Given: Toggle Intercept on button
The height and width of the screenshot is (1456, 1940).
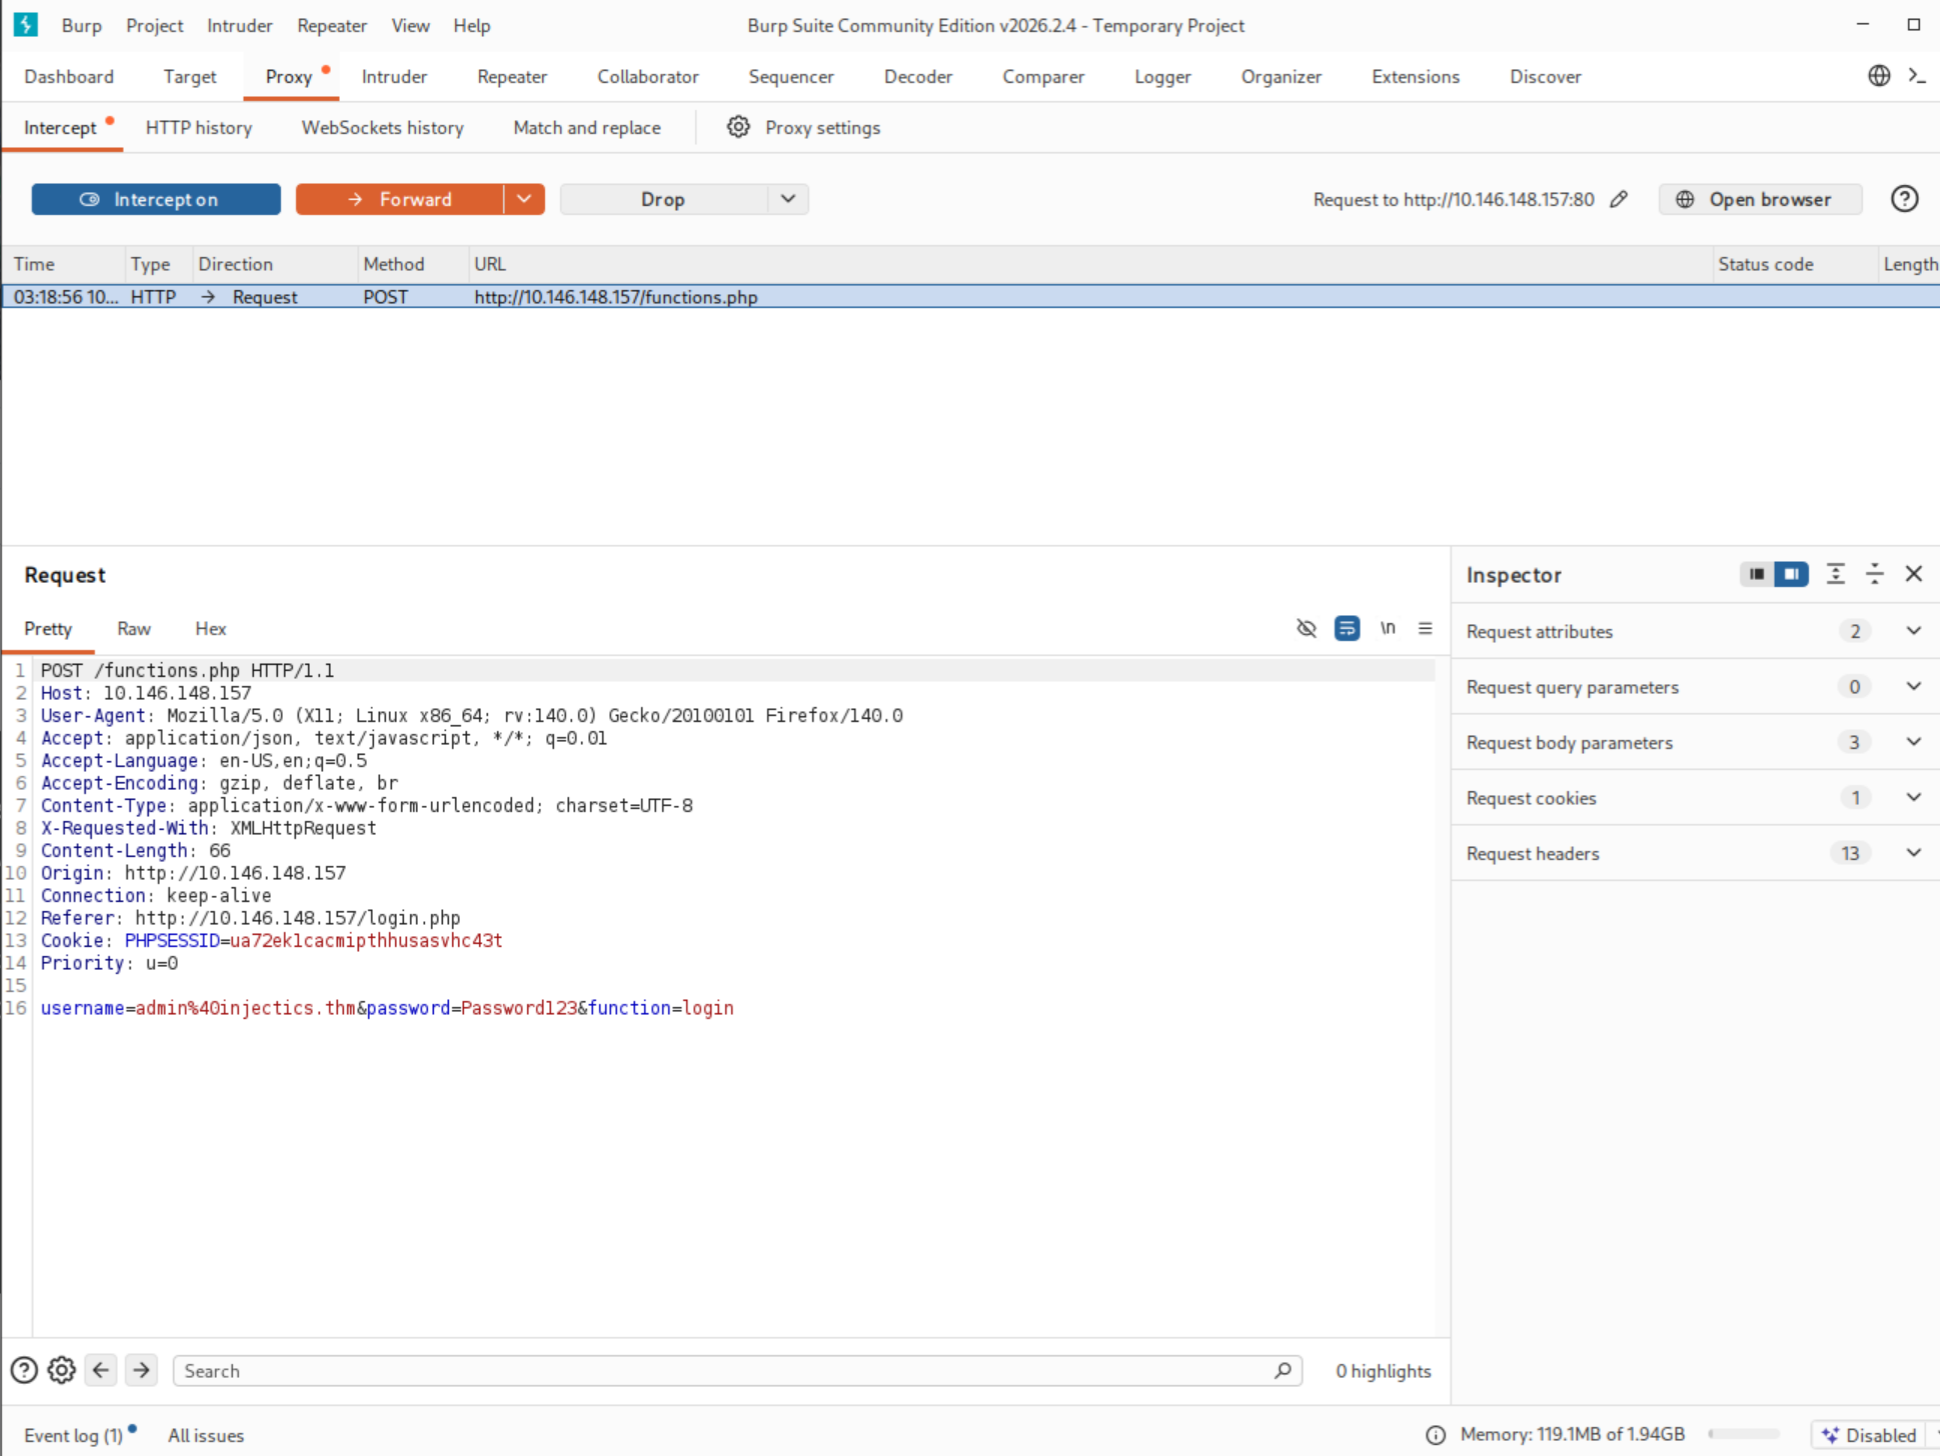Looking at the screenshot, I should 156,199.
